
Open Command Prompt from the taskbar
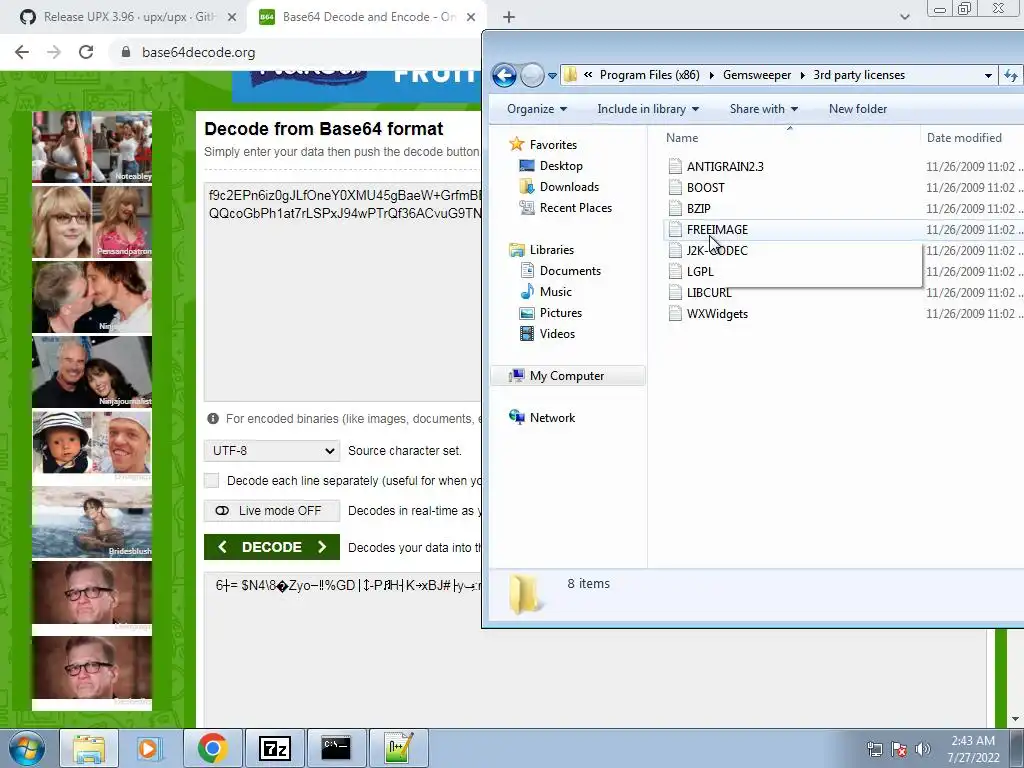tap(336, 748)
